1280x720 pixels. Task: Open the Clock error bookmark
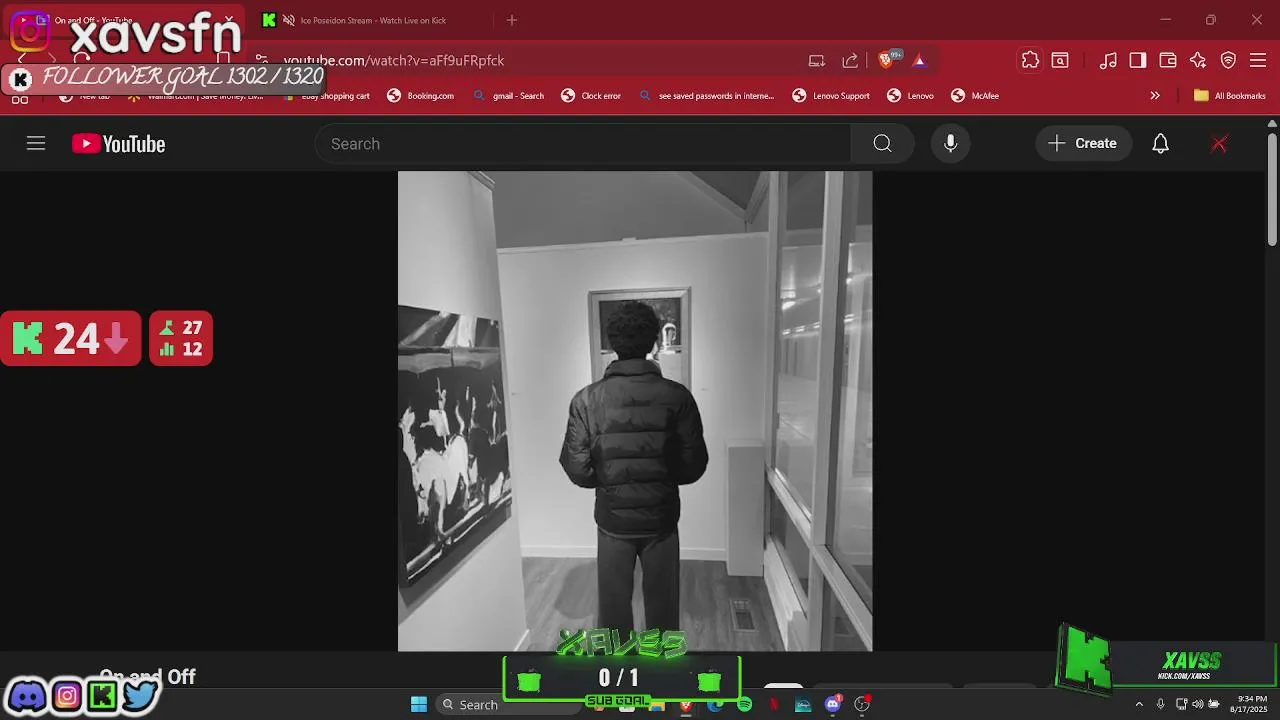591,96
